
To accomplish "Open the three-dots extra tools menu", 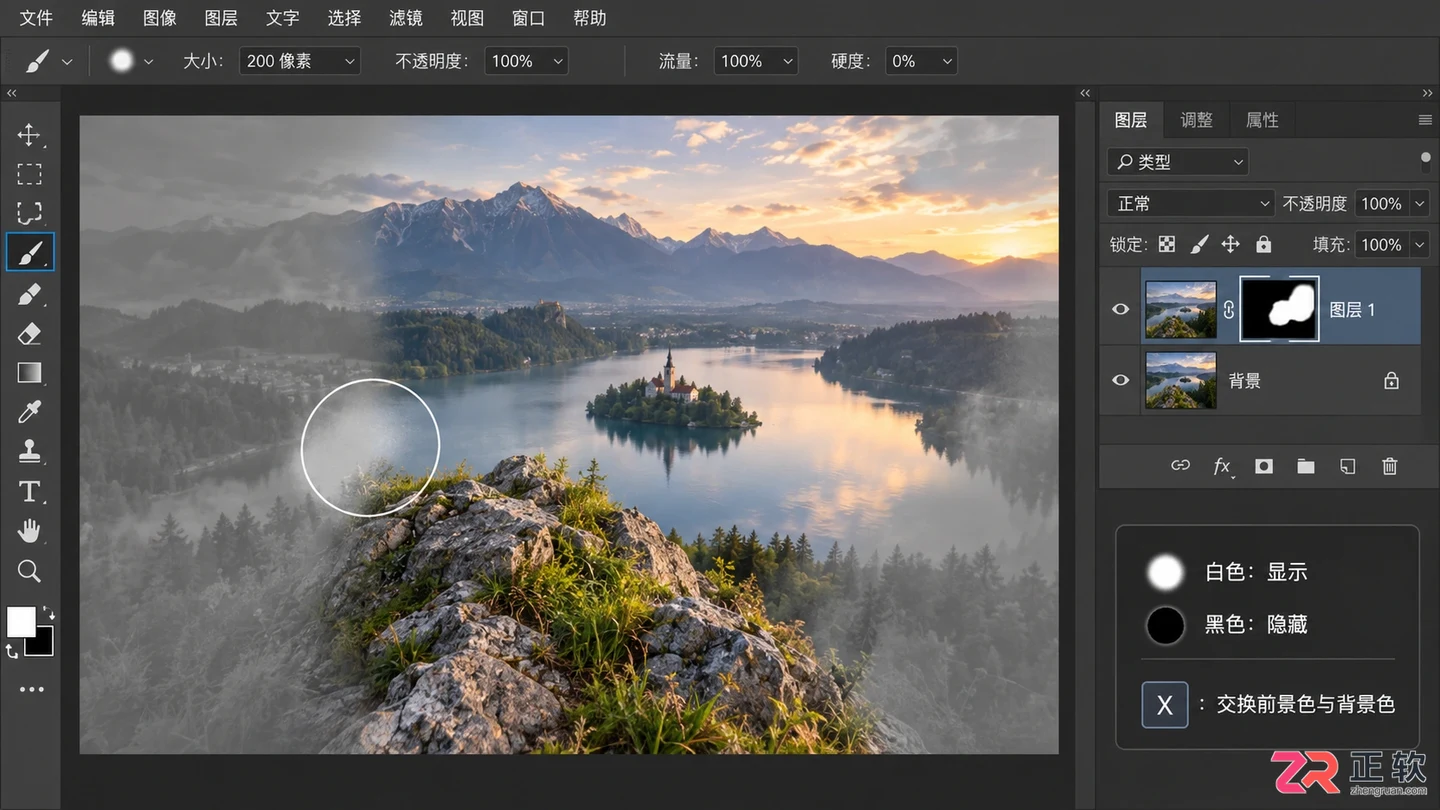I will click(x=31, y=689).
